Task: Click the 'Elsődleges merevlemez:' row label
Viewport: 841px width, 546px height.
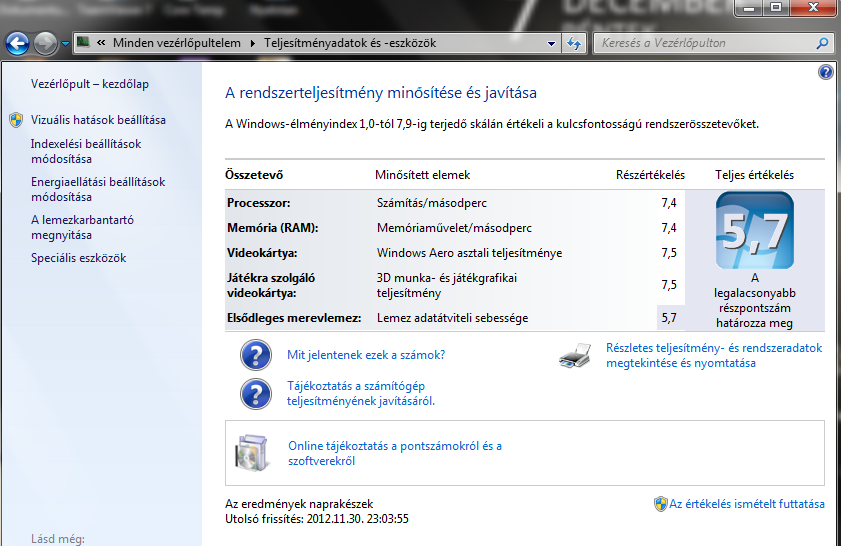Action: point(294,318)
